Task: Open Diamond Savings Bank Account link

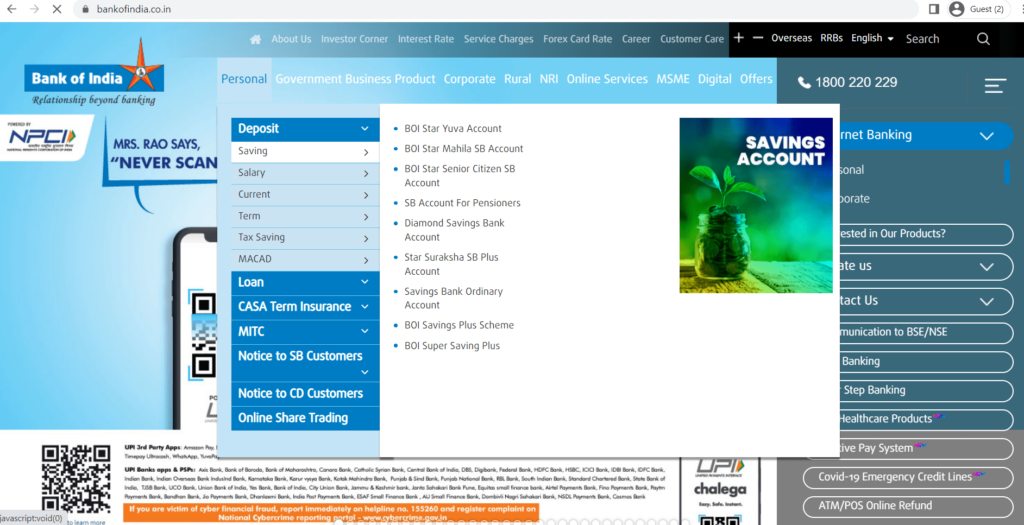Action: tap(455, 230)
